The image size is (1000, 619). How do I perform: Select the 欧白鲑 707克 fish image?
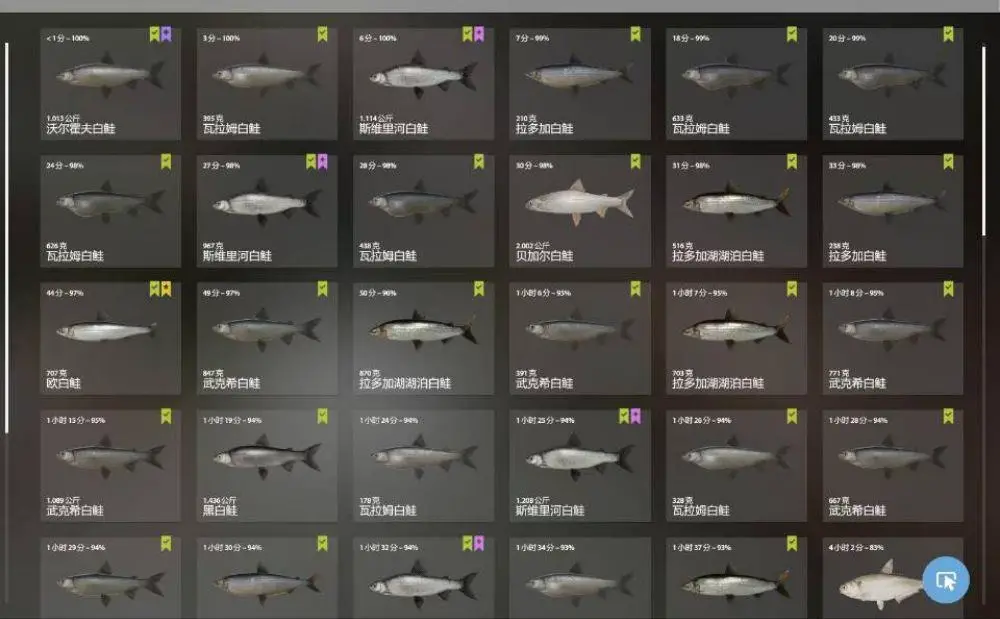pos(107,330)
